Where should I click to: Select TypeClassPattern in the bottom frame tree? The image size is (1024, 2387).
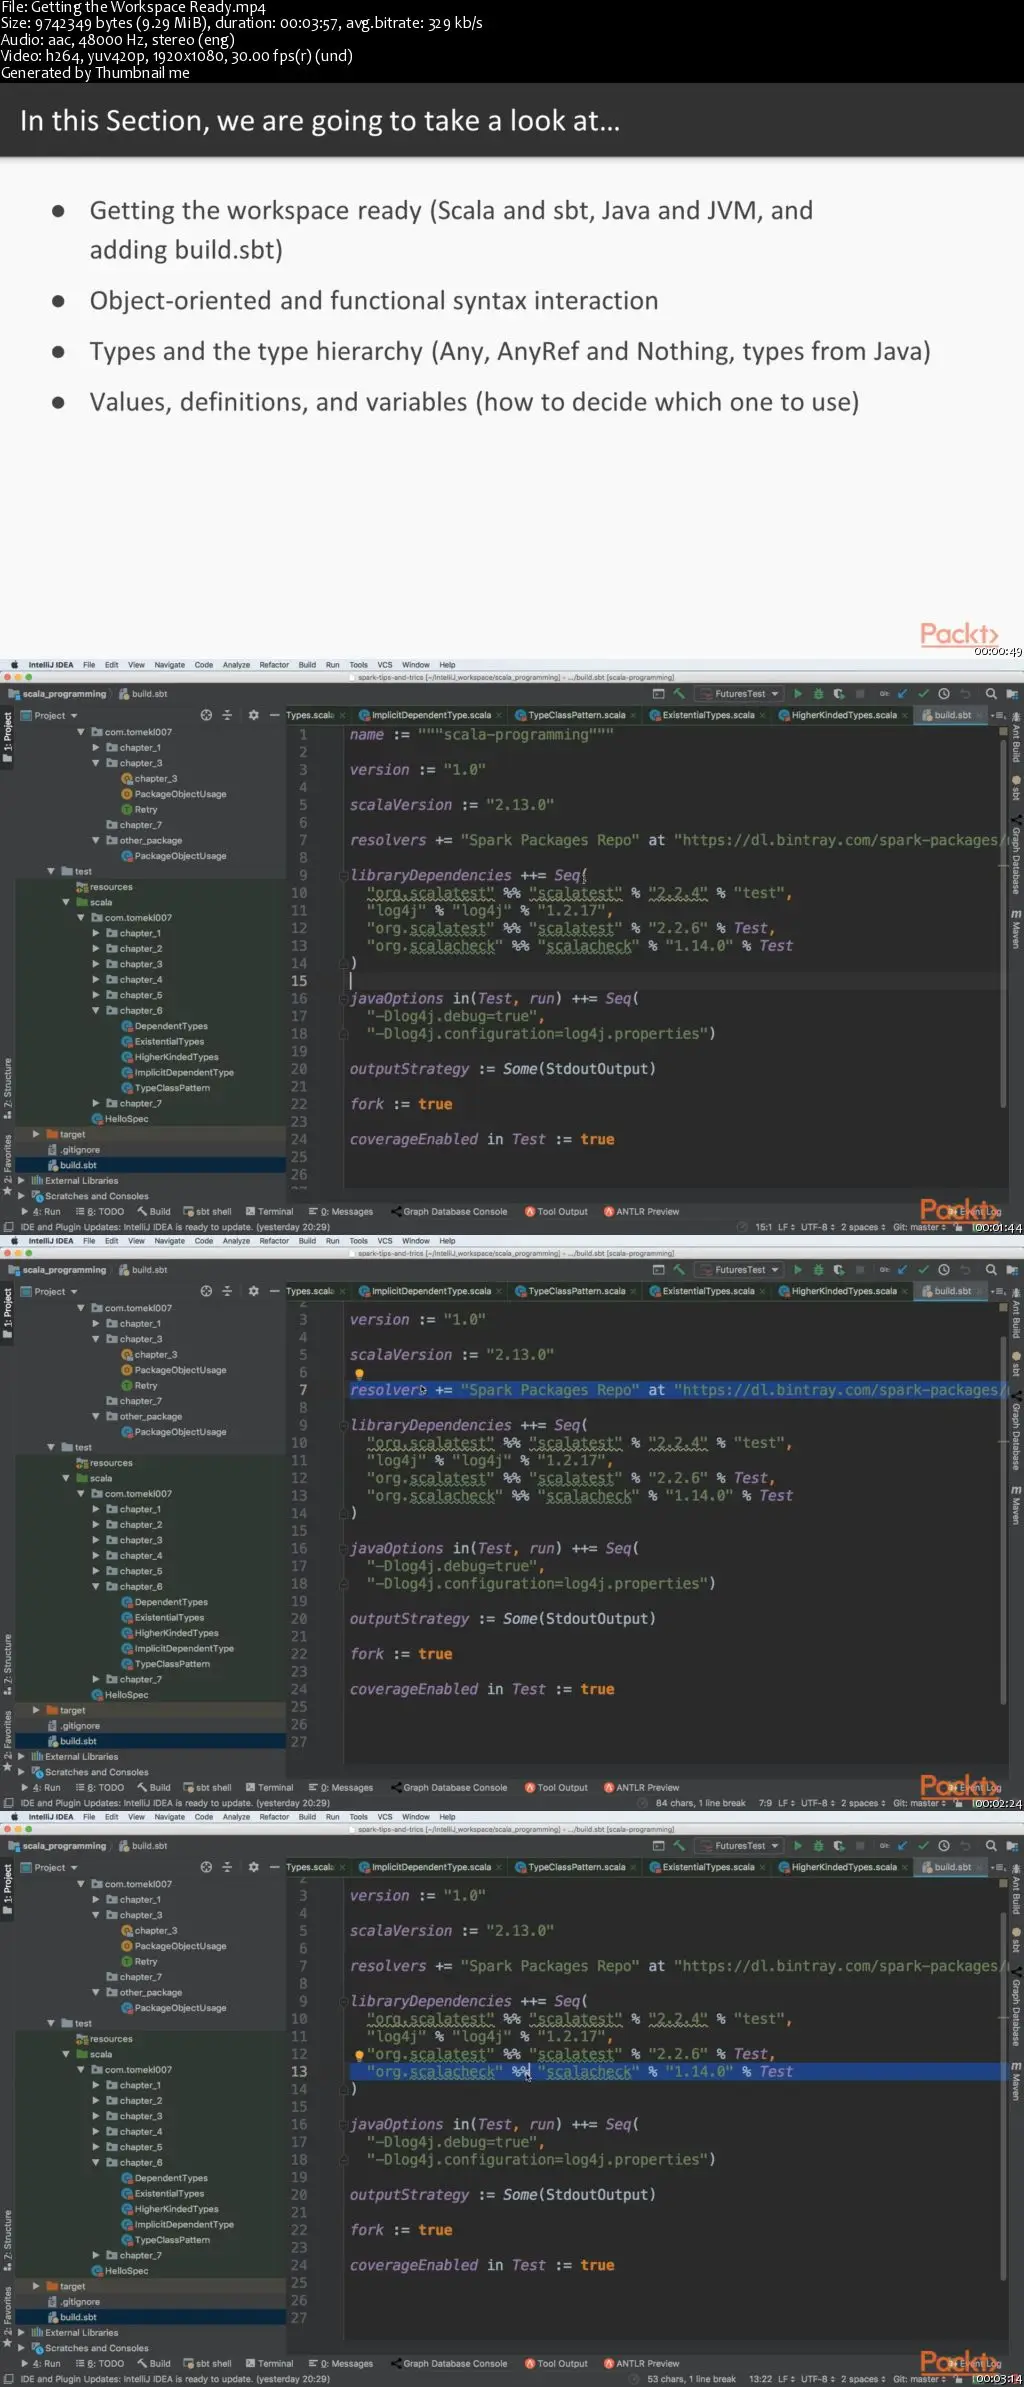click(x=165, y=2240)
